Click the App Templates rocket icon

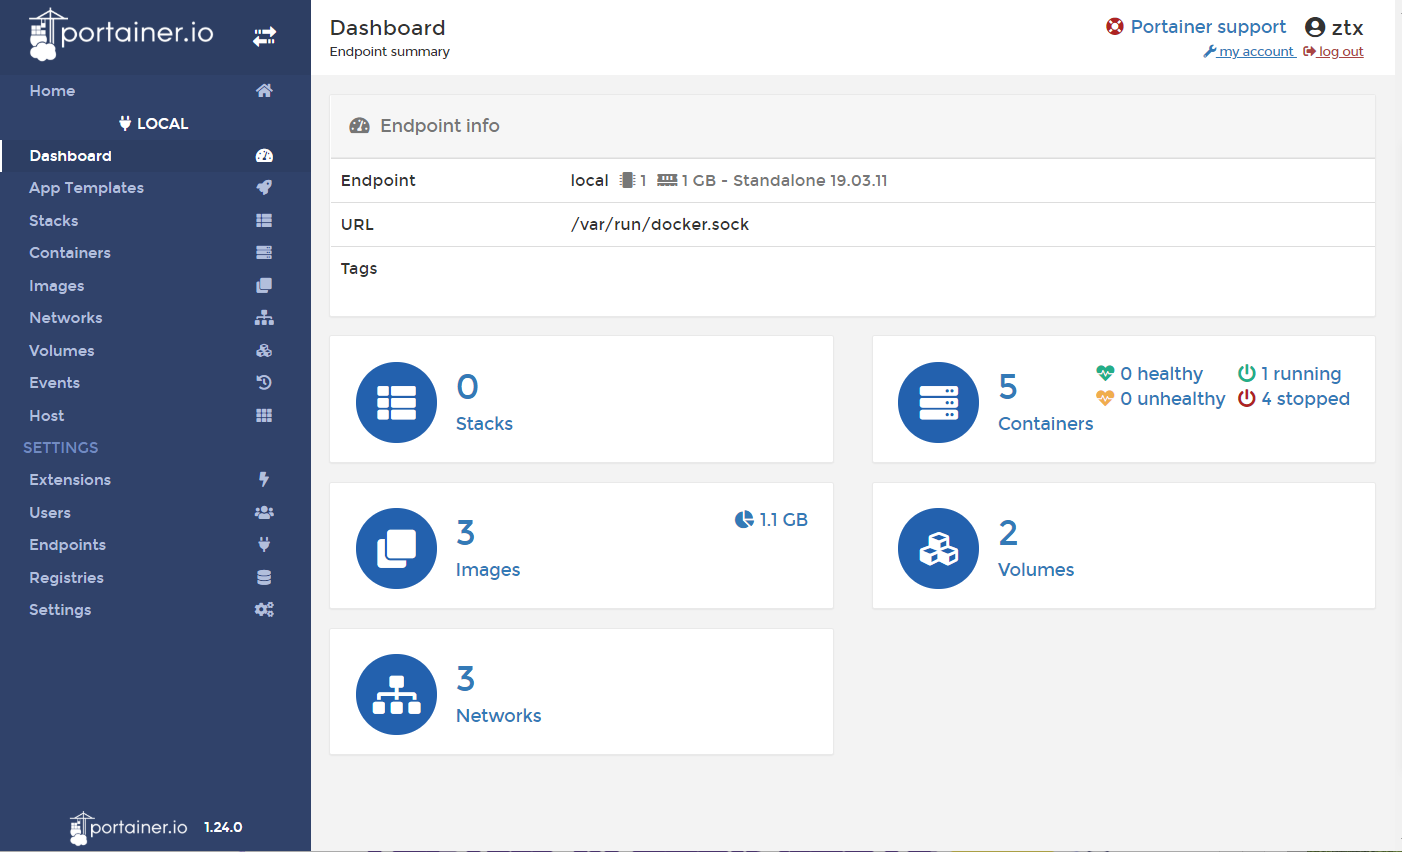coord(264,188)
